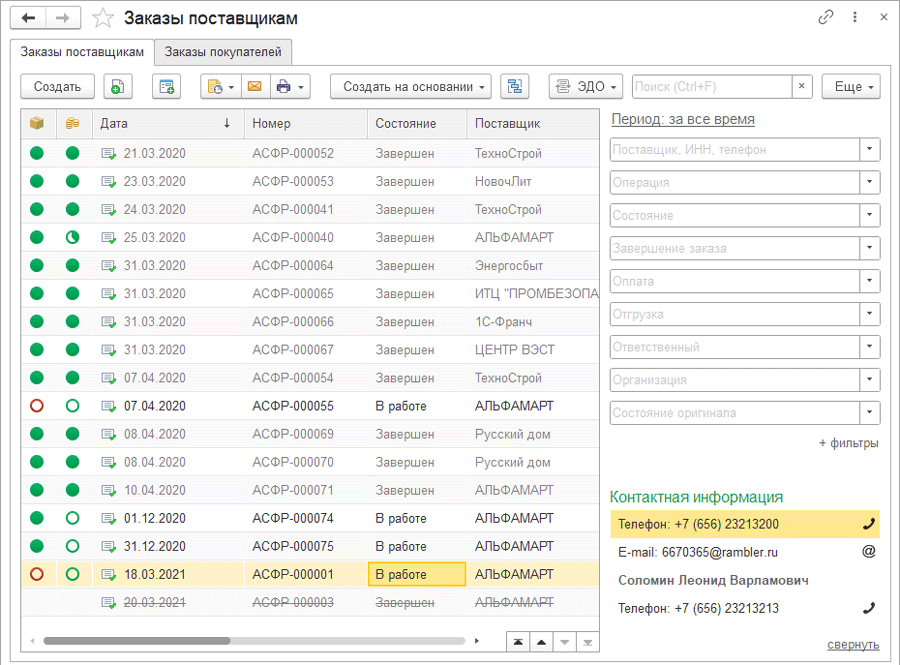Open the printer icon dropdown
The width and height of the screenshot is (900, 665).
click(x=290, y=87)
